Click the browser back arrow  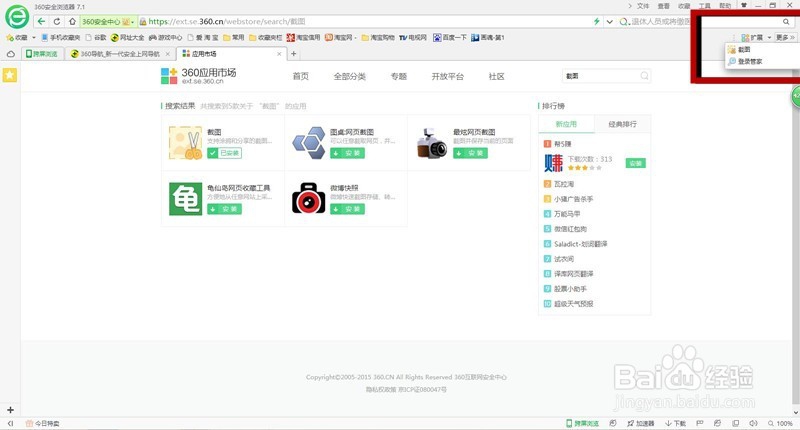click(x=42, y=21)
